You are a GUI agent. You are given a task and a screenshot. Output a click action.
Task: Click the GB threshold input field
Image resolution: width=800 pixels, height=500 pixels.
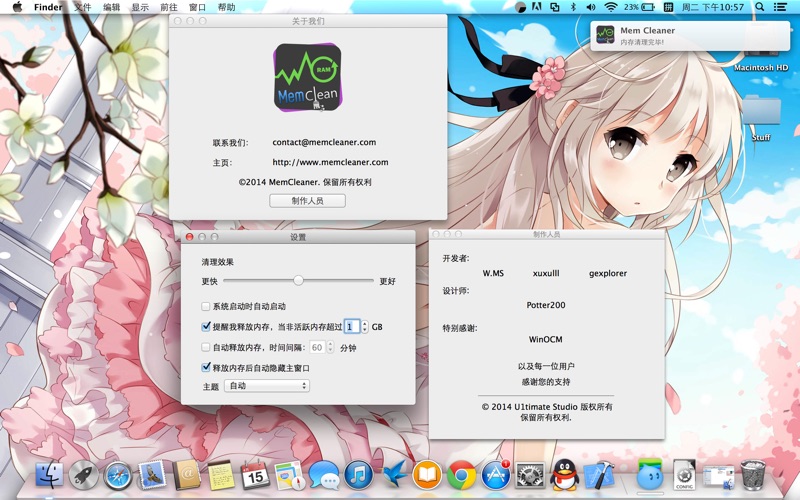tap(352, 327)
